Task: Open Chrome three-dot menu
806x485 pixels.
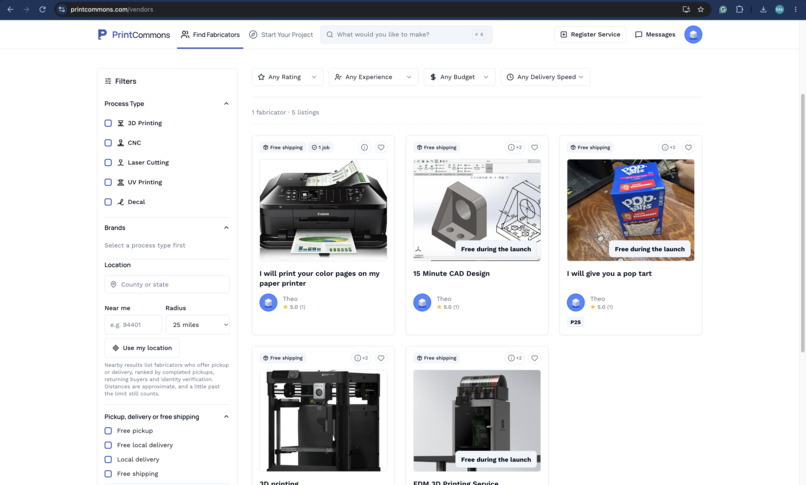Action: 795,9
